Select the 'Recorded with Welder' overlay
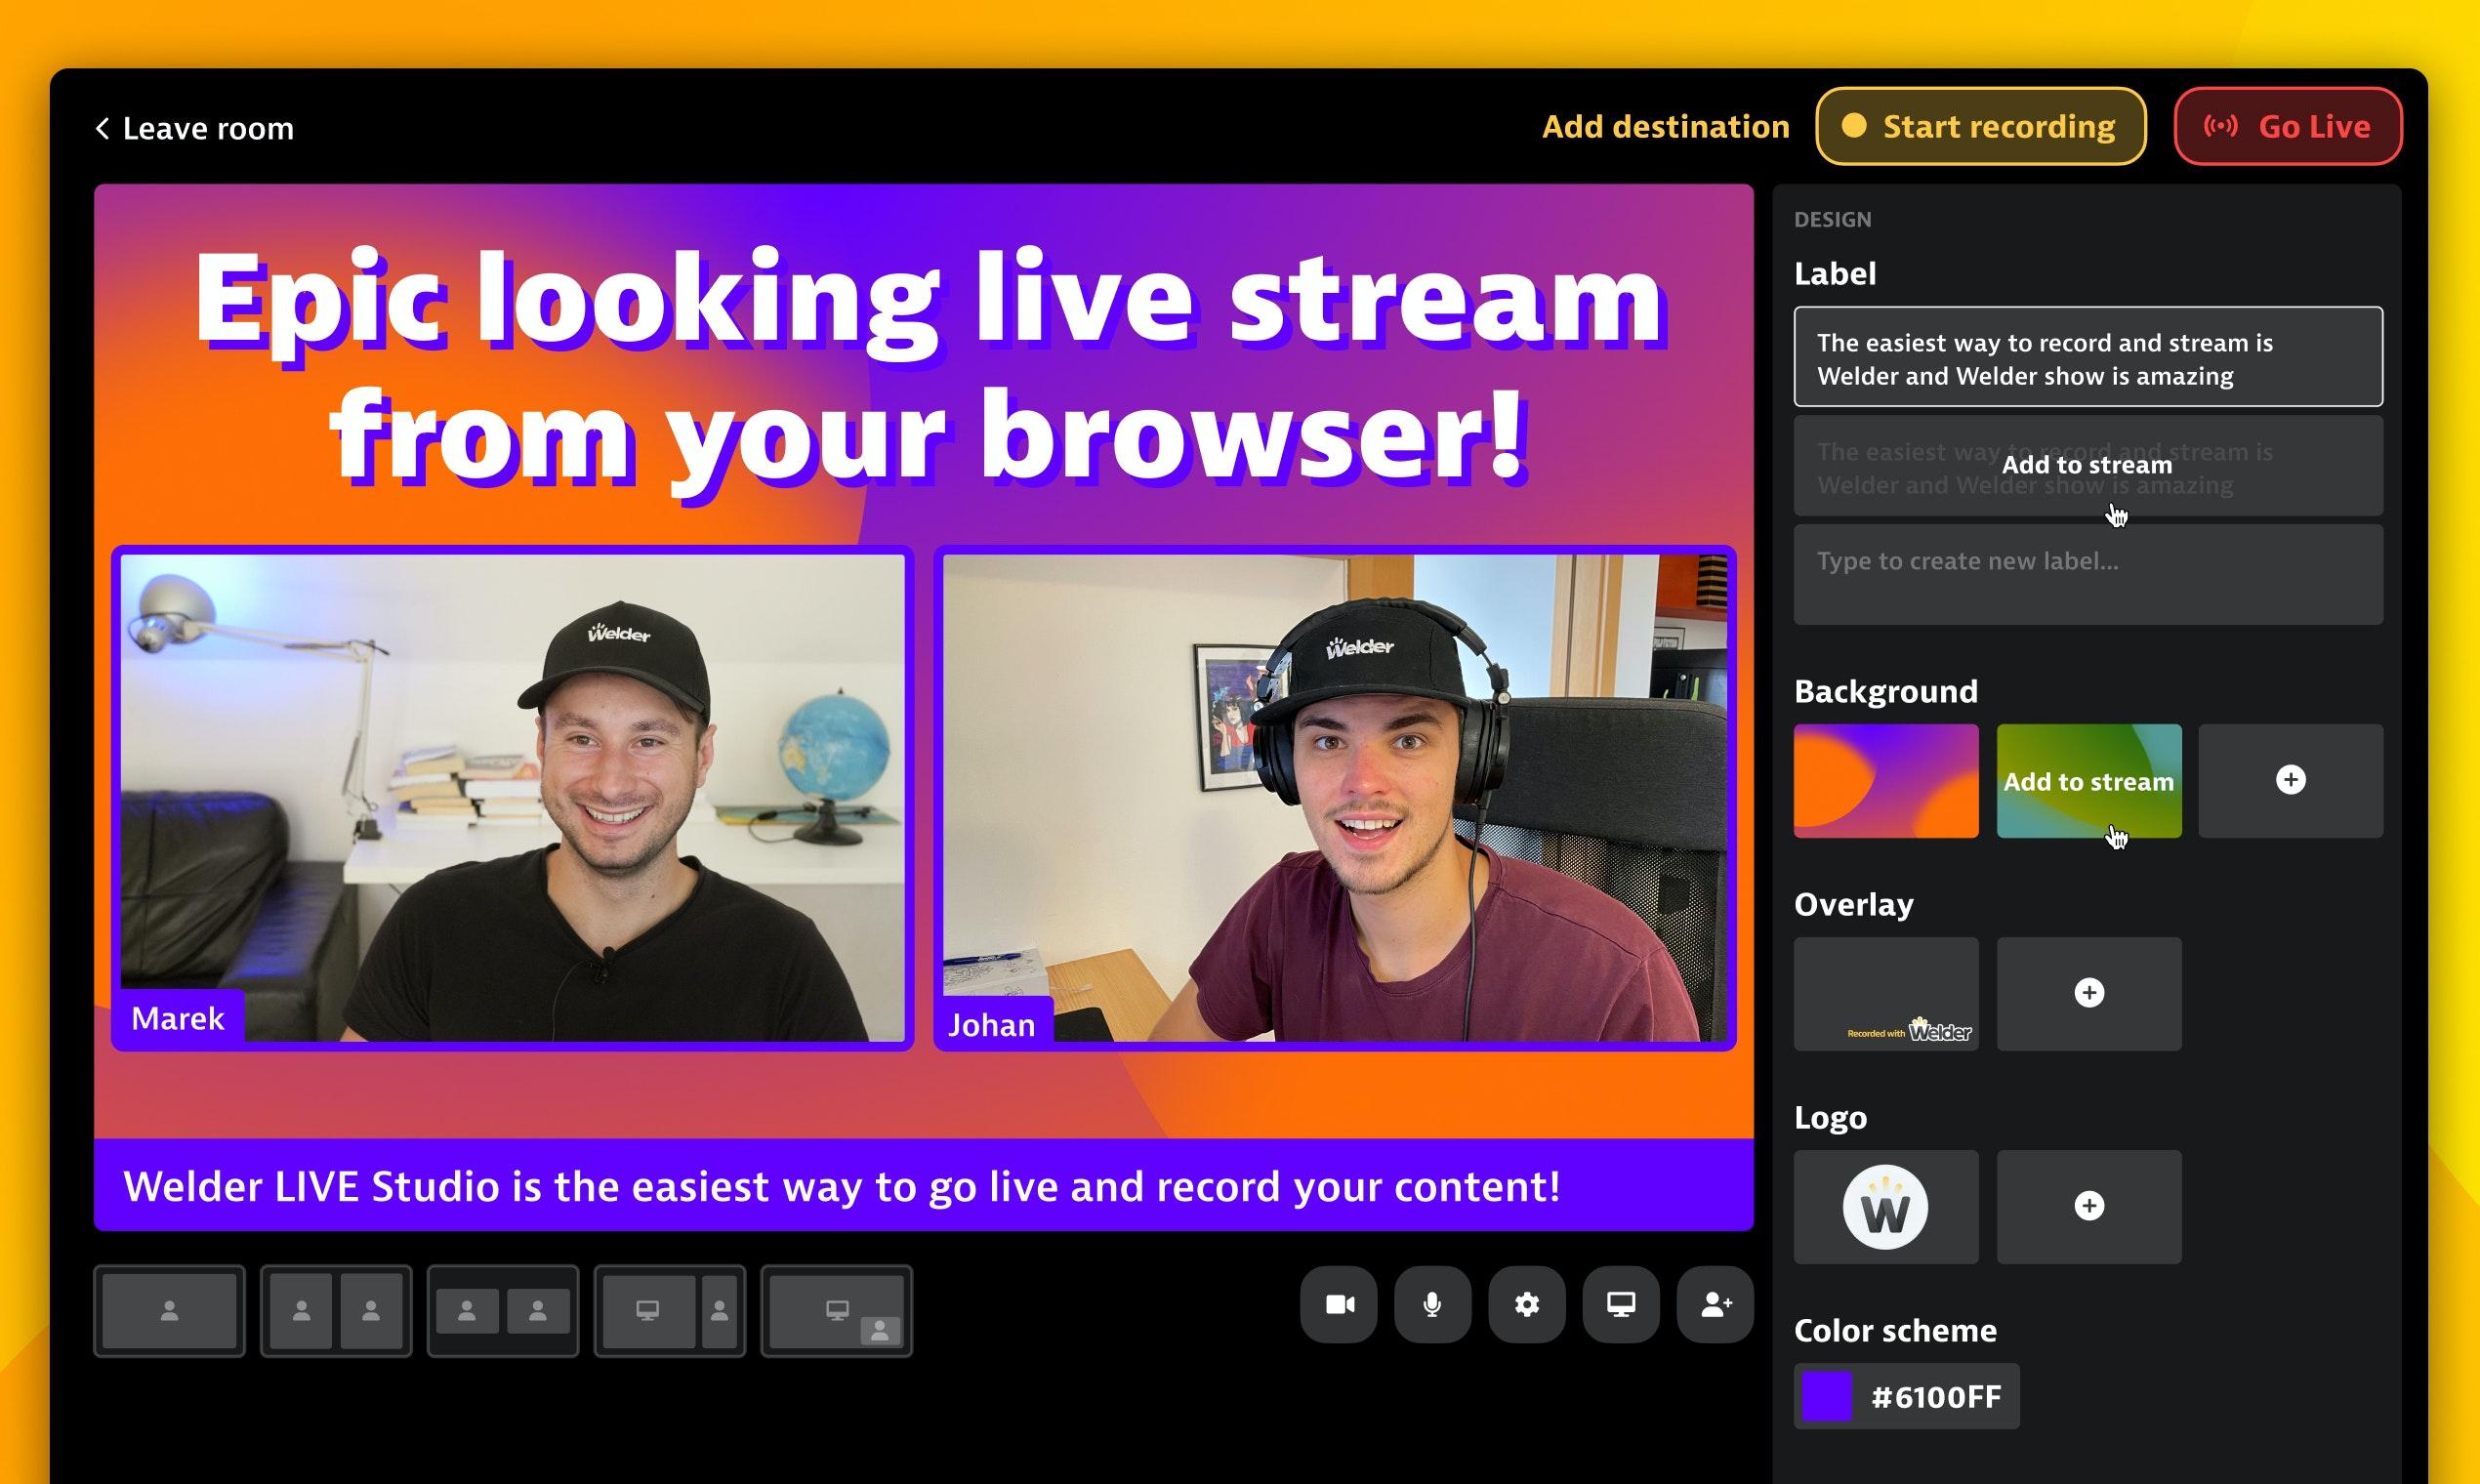The height and width of the screenshot is (1484, 2480). pos(1886,994)
